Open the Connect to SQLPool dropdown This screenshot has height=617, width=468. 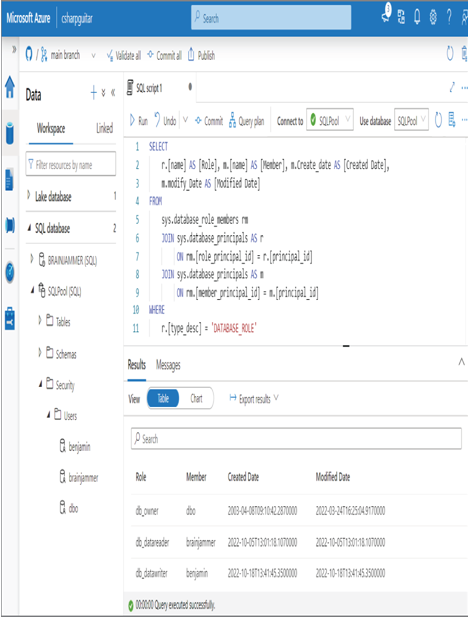pos(330,120)
